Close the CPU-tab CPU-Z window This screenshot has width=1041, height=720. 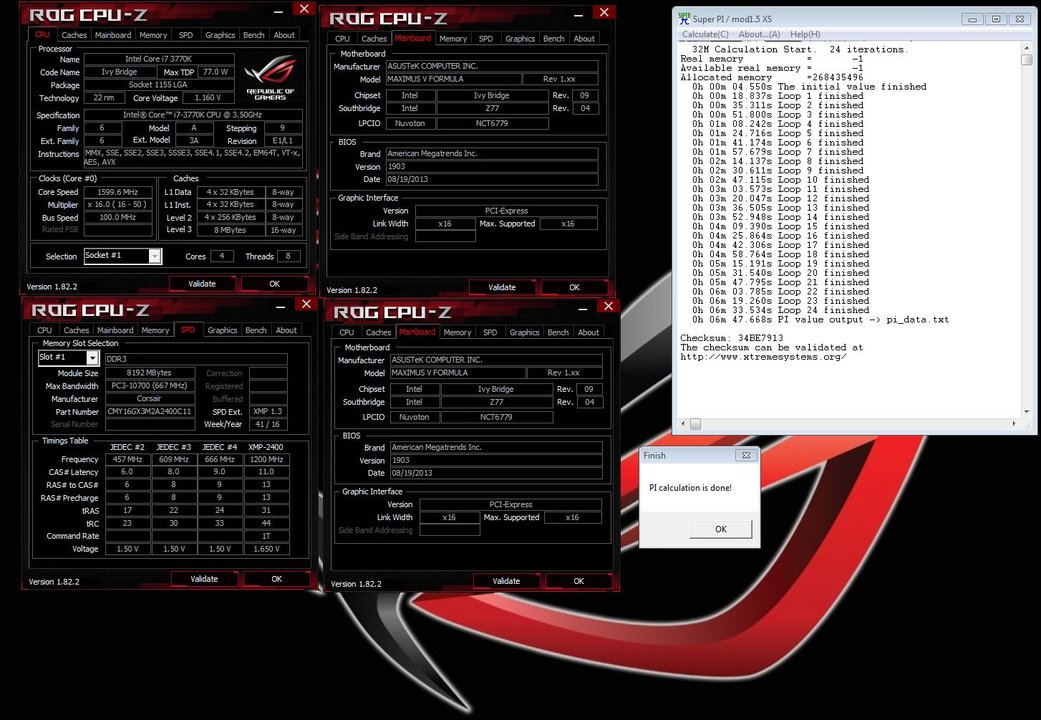(x=303, y=9)
